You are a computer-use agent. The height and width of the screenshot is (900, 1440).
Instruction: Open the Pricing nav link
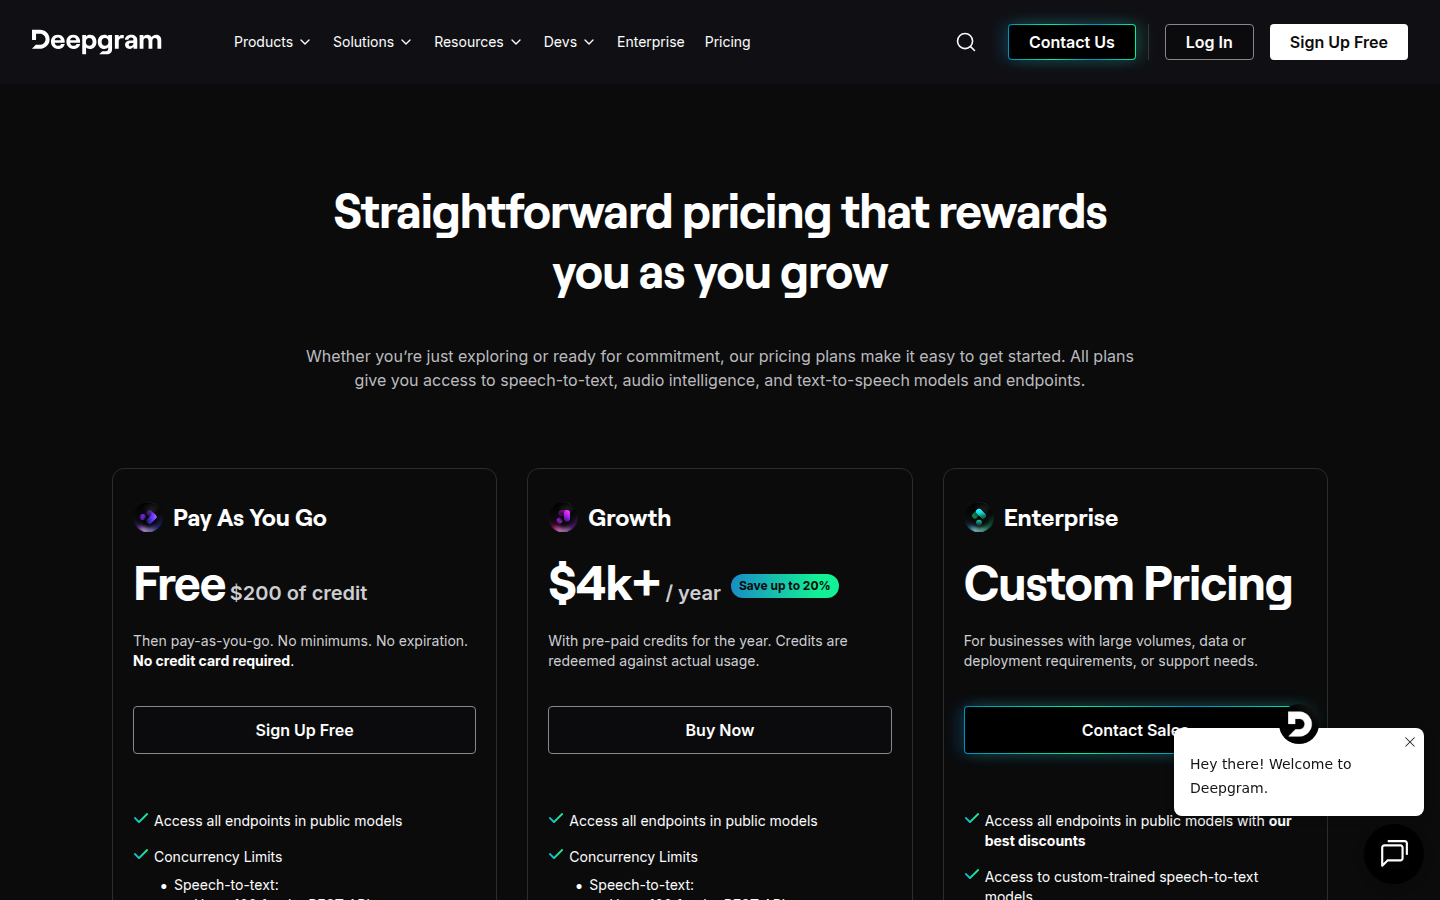click(727, 42)
